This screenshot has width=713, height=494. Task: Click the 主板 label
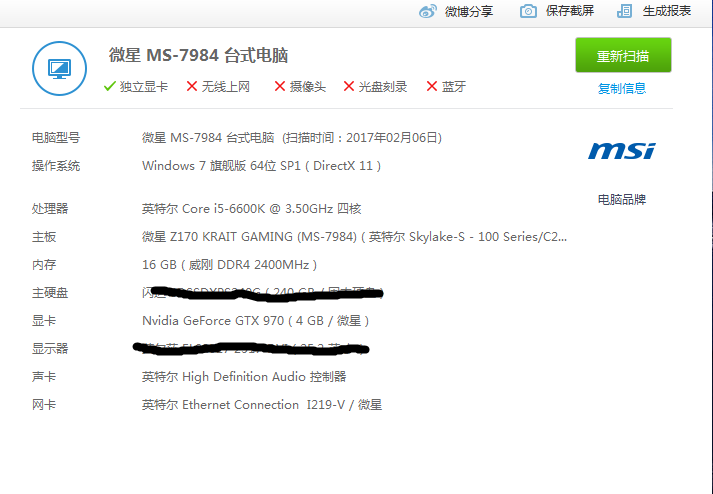44,237
